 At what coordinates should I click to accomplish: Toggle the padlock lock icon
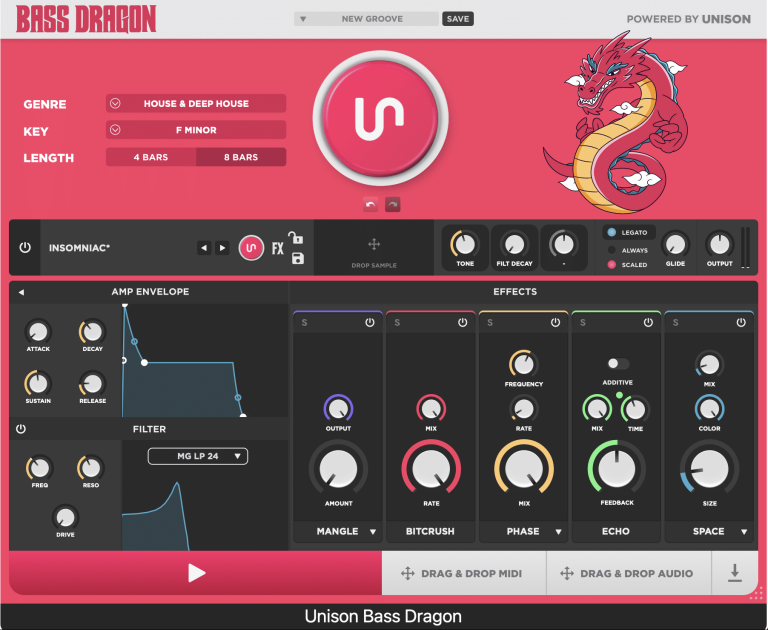click(x=296, y=238)
